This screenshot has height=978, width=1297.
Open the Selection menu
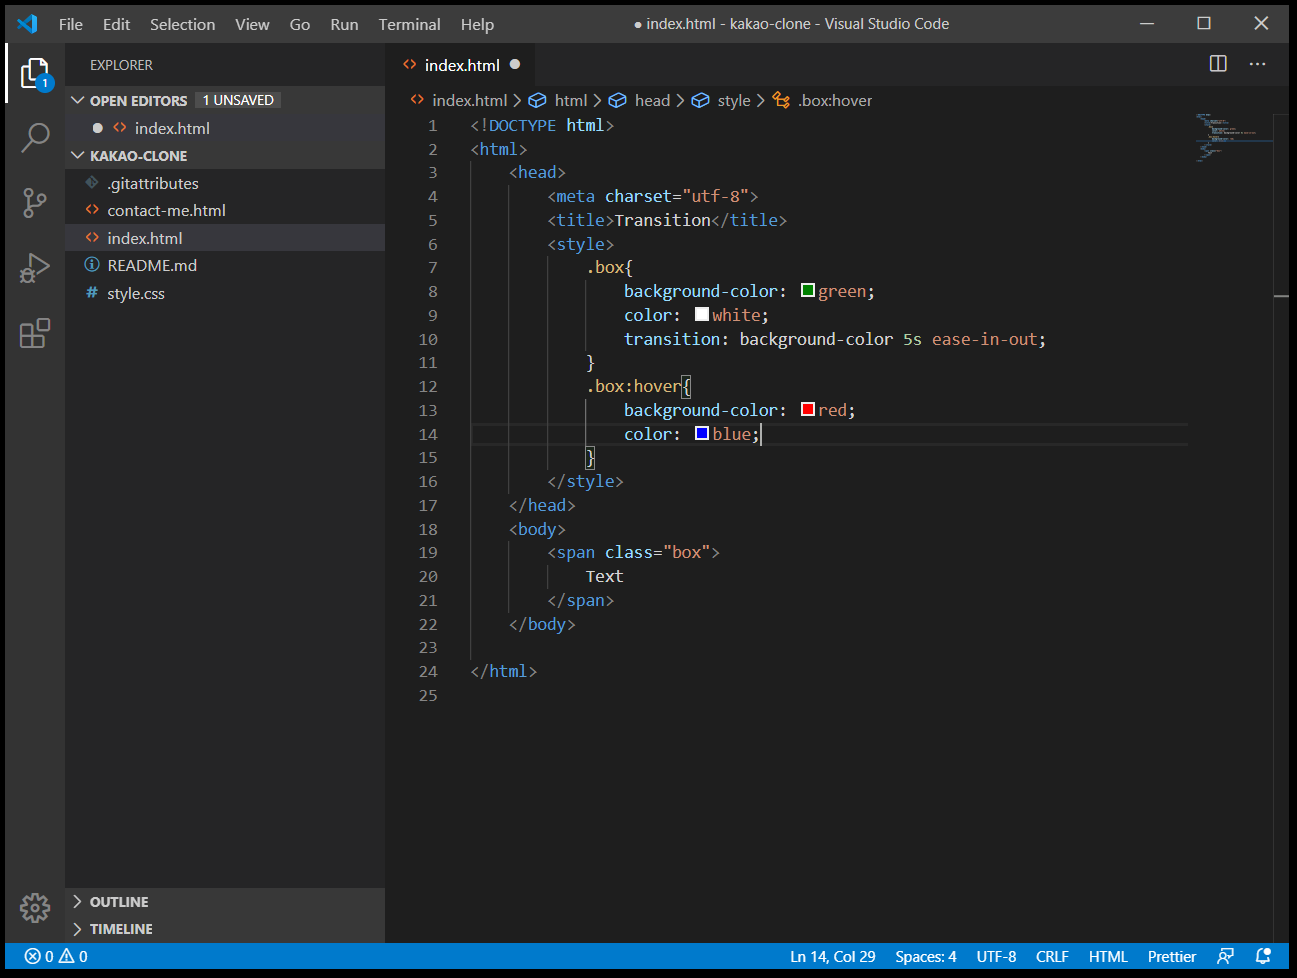182,24
